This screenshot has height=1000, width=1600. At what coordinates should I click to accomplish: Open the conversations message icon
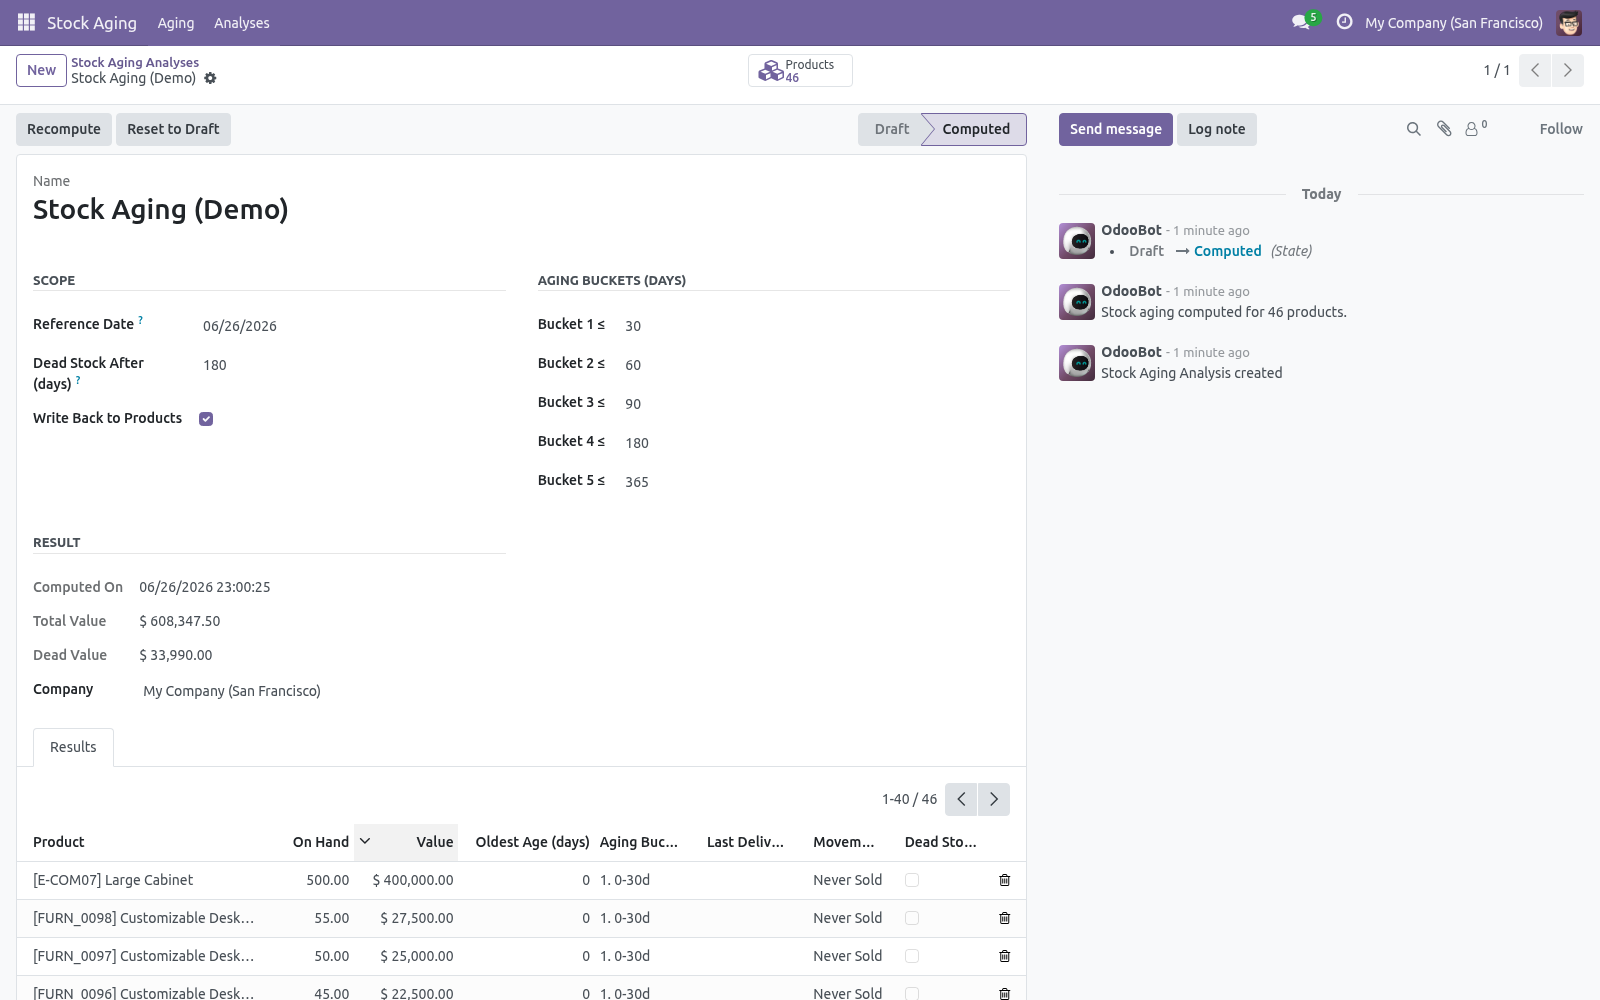pyautogui.click(x=1301, y=22)
